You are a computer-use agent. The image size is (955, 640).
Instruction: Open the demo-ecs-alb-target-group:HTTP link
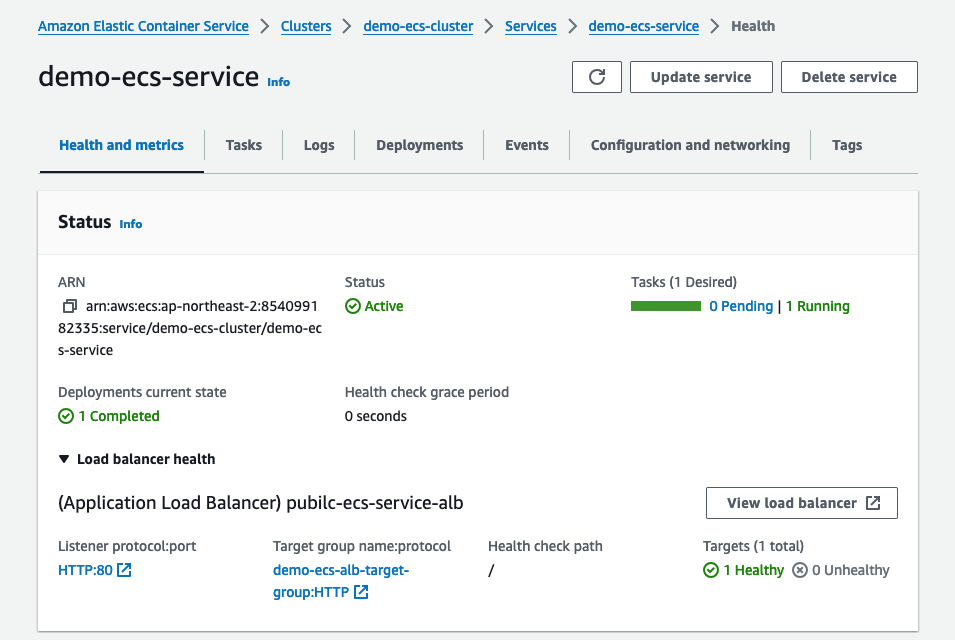click(341, 581)
